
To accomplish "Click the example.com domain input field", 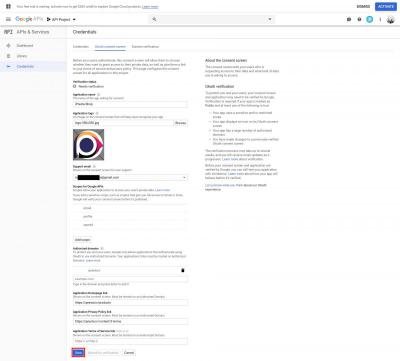I will (130, 279).
